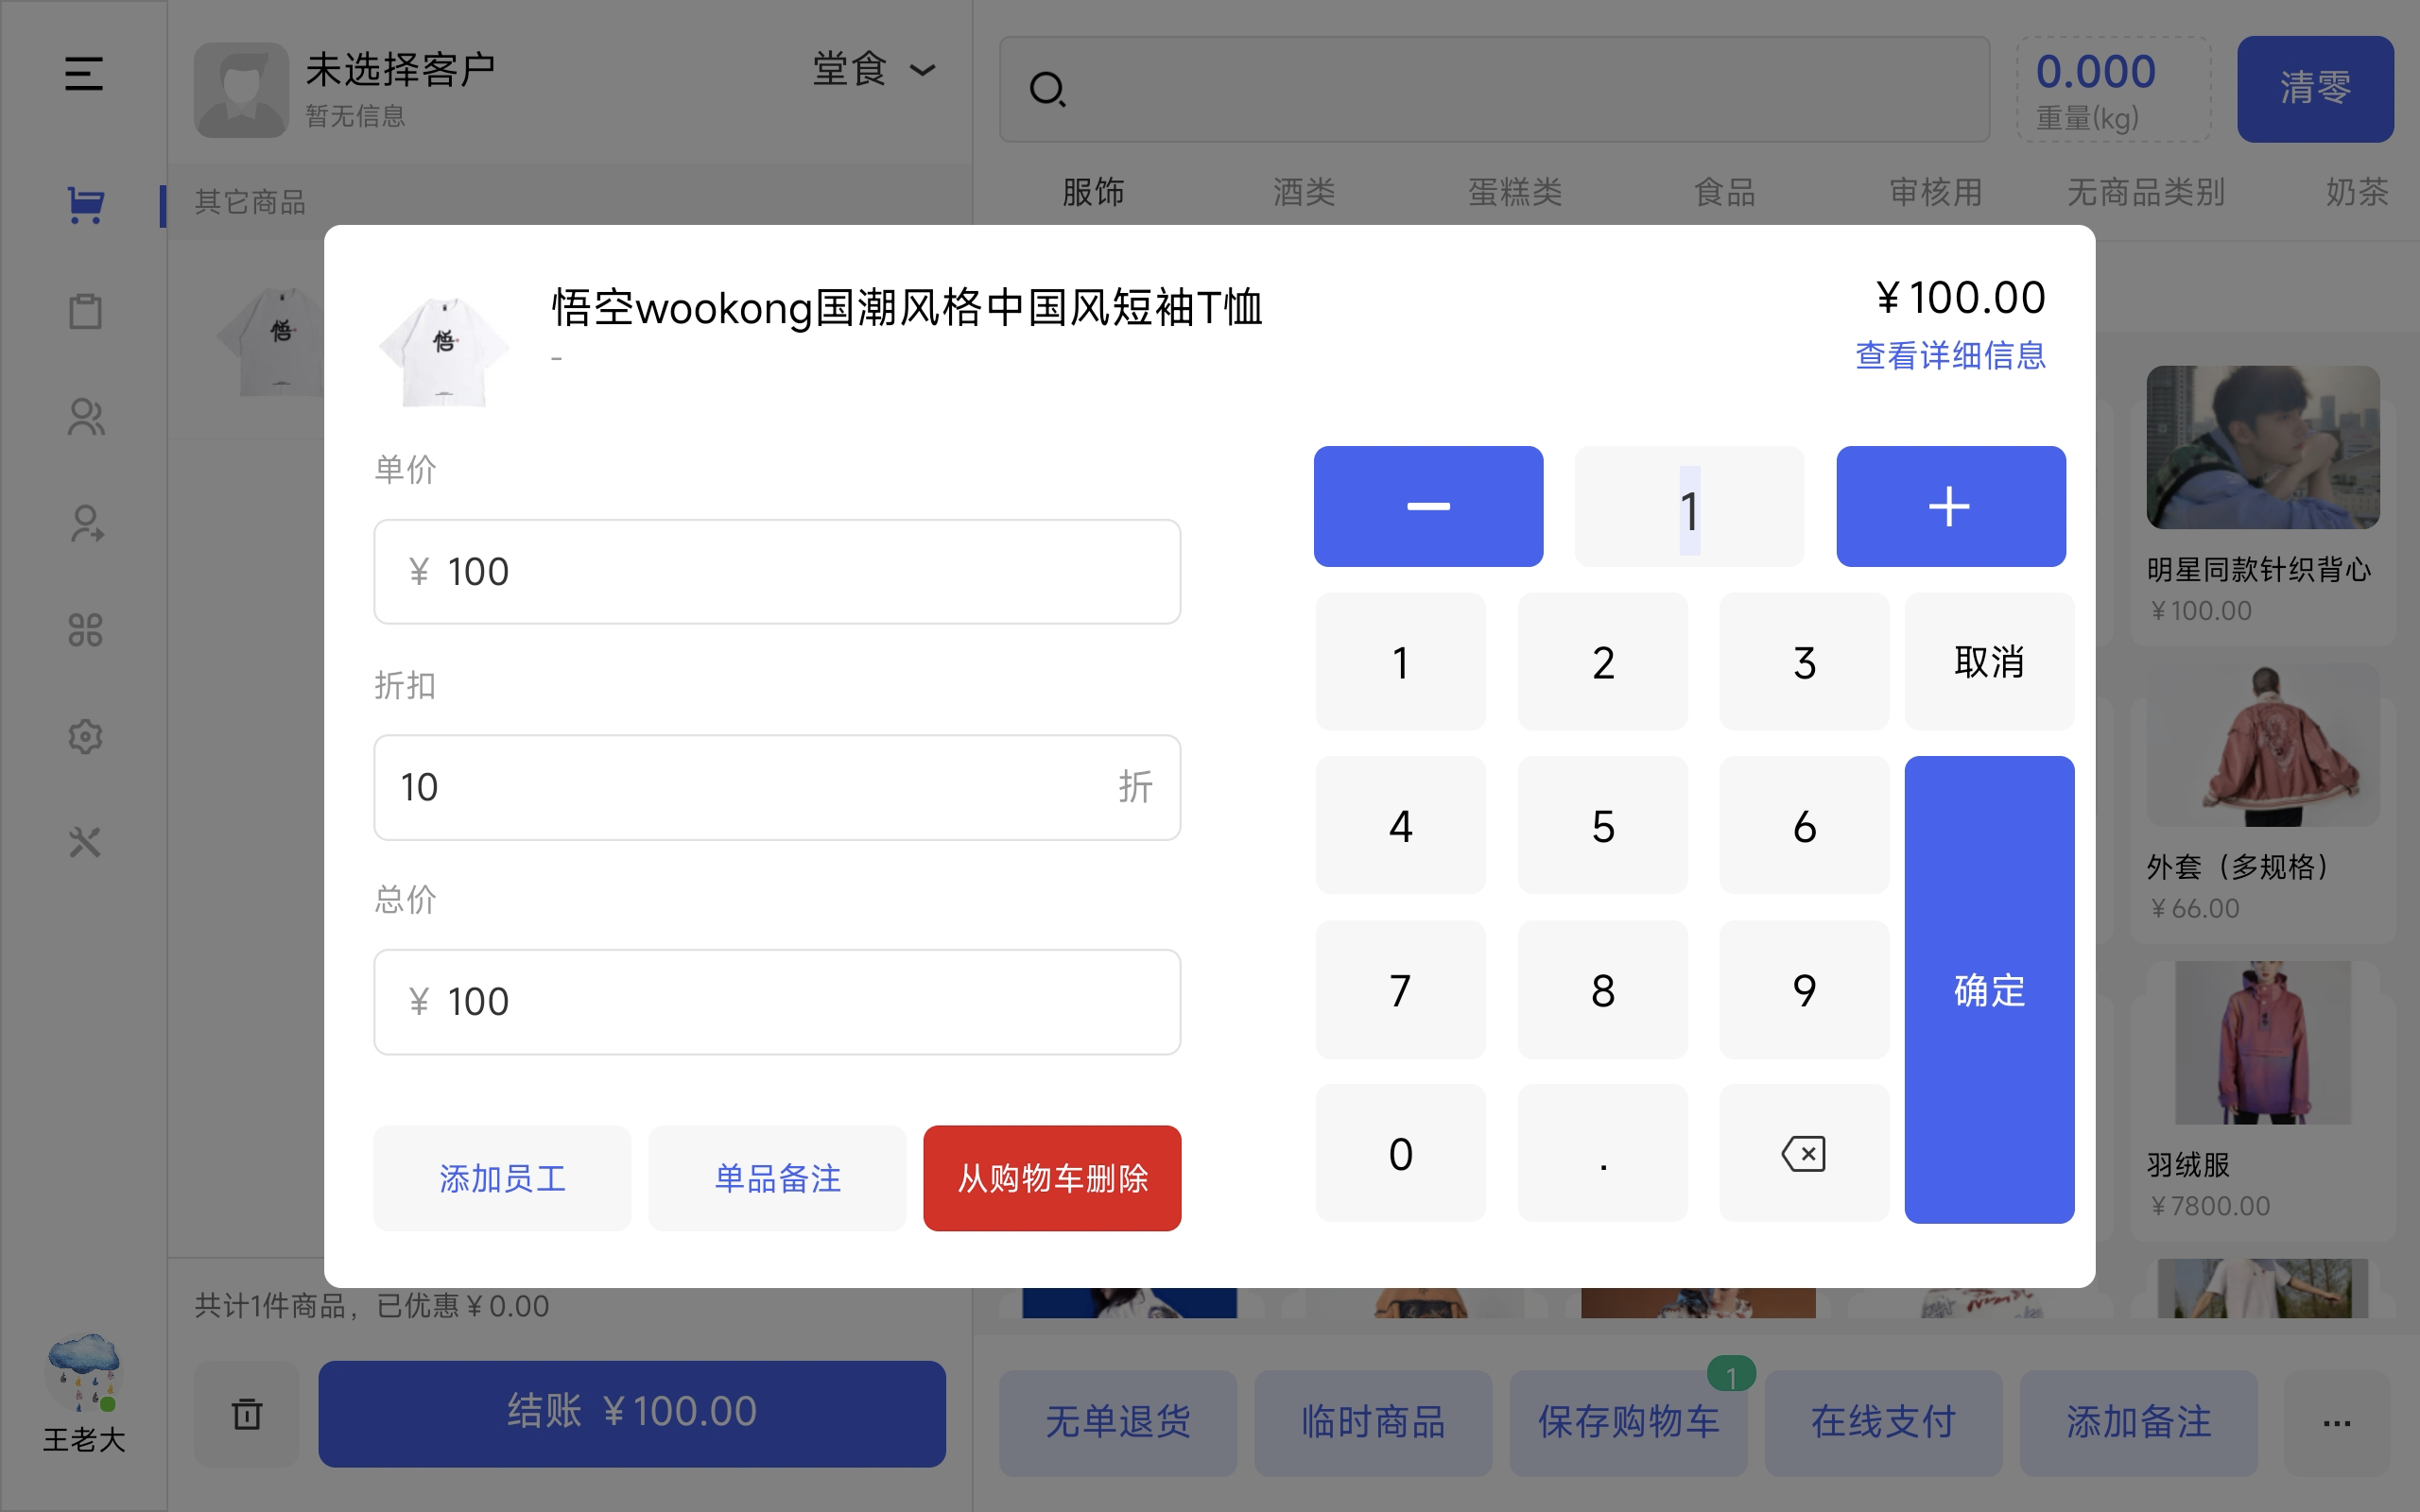
Task: Click 从购物车删除 red button
Action: [1051, 1178]
